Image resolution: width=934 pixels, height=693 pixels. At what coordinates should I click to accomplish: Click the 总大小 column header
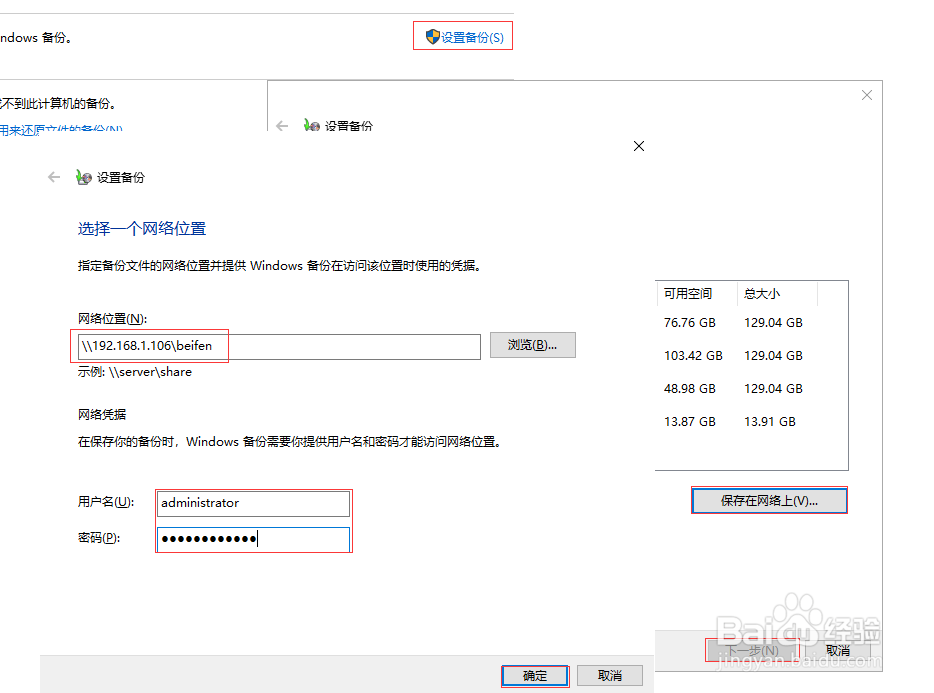[777, 294]
